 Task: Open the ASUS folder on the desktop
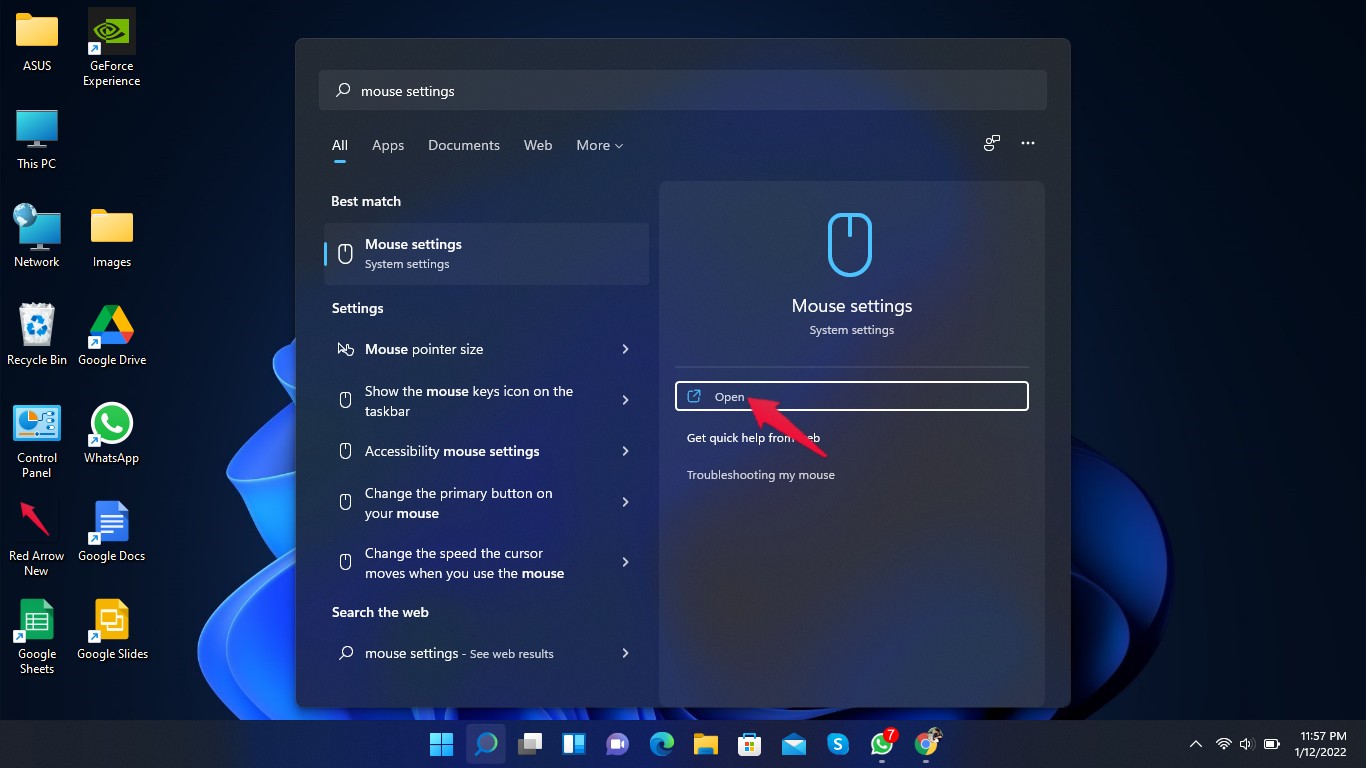coord(37,42)
